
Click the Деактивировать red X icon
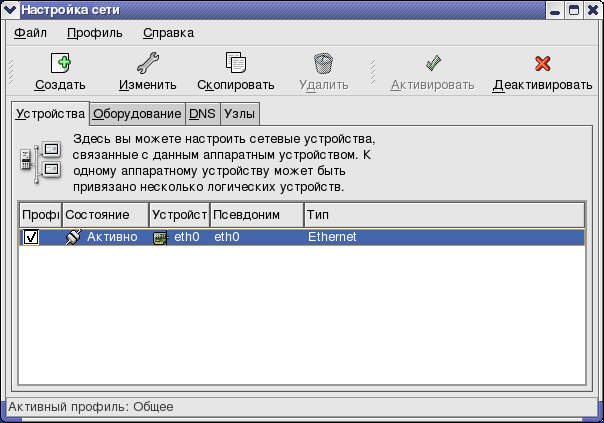(543, 64)
